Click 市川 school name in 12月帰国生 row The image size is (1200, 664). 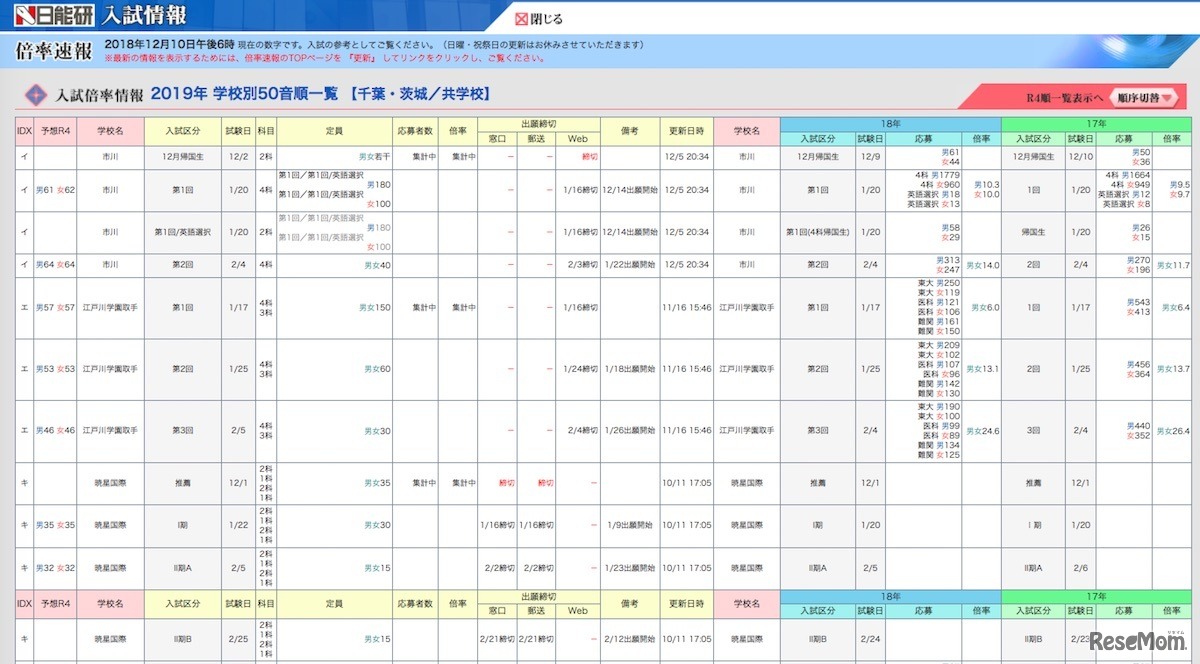point(110,156)
